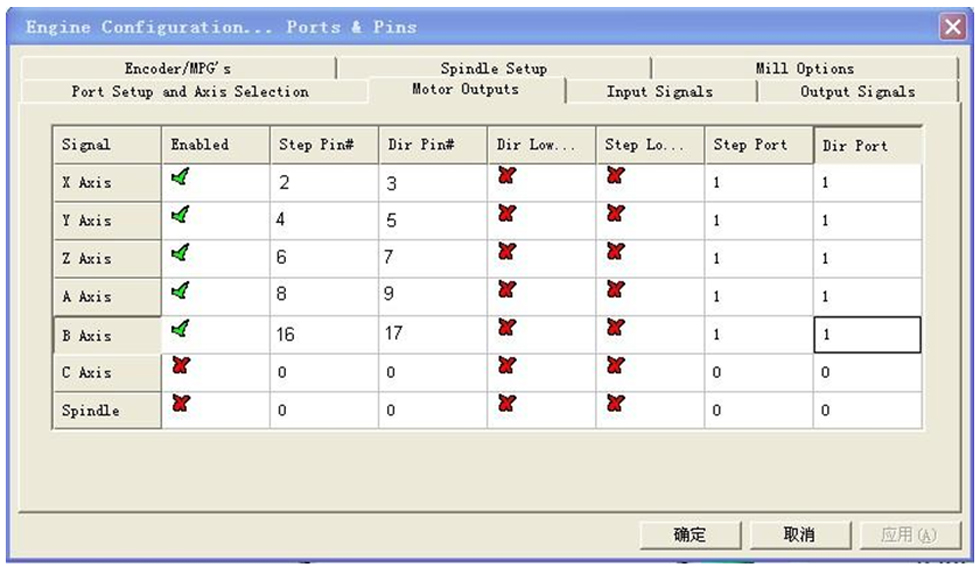
Task: Click the 确定 (OK) button
Action: tap(690, 535)
